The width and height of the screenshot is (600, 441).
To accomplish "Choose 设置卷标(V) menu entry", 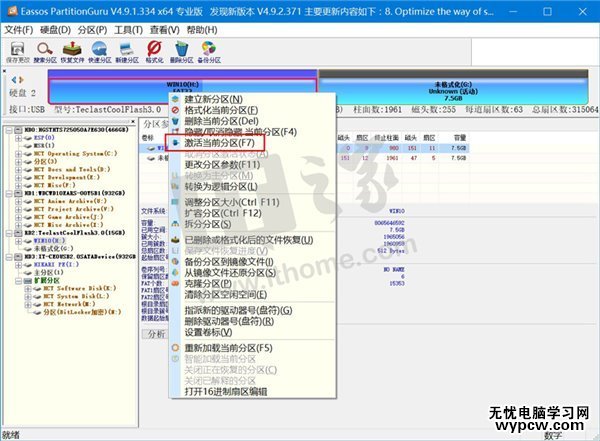I will coord(253,332).
